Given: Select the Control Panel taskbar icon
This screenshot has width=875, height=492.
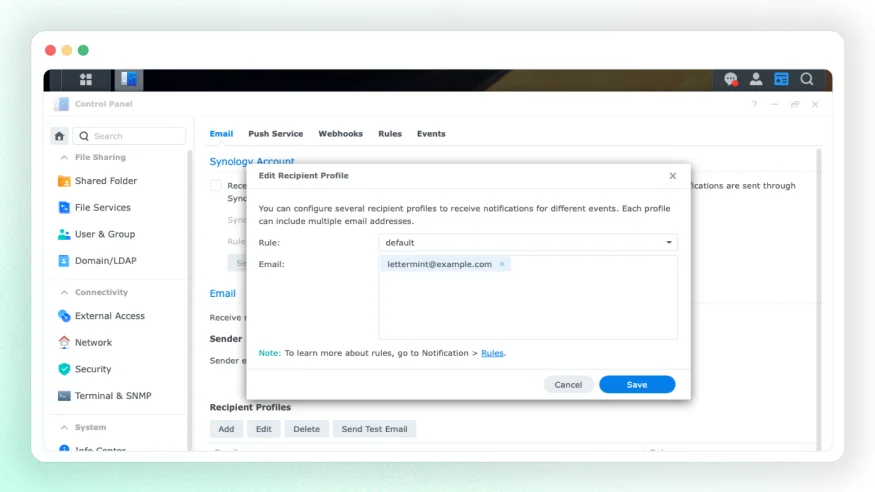Looking at the screenshot, I should pyautogui.click(x=129, y=79).
